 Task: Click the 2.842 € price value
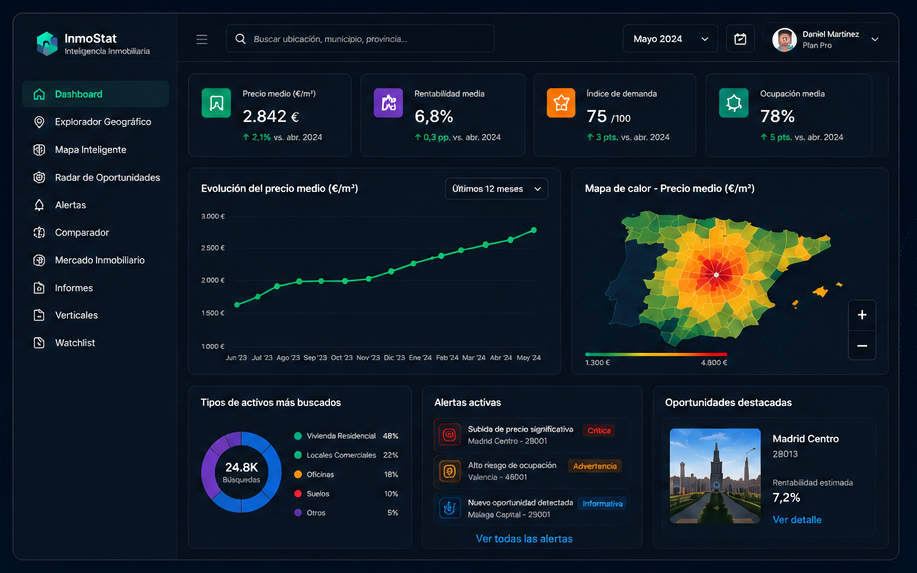pos(271,116)
